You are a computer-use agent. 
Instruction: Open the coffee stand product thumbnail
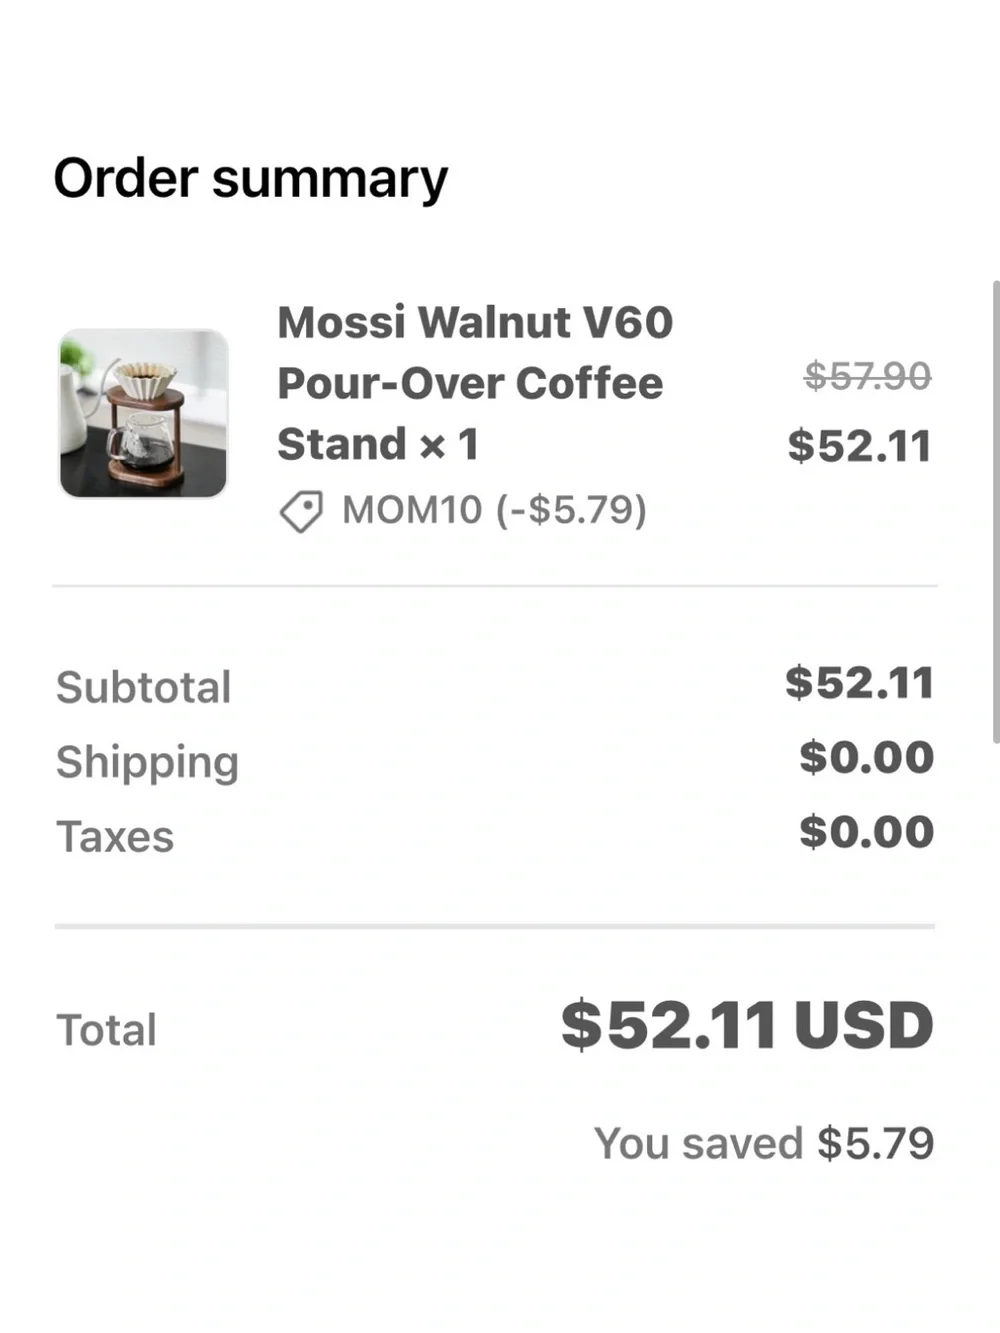pyautogui.click(x=144, y=413)
